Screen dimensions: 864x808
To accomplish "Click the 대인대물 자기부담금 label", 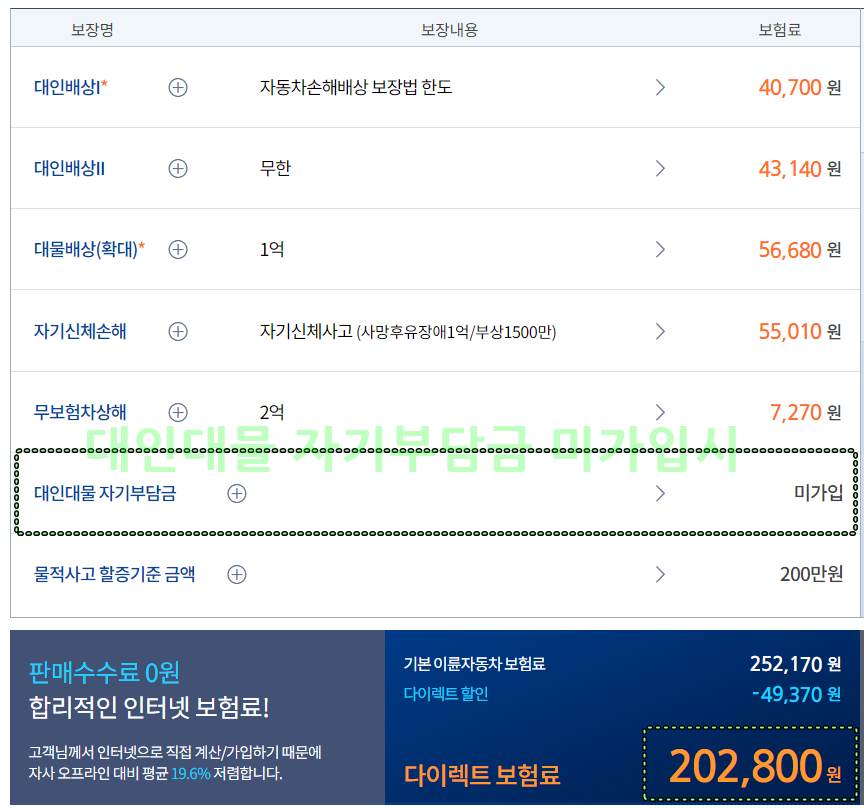I will click(x=105, y=493).
